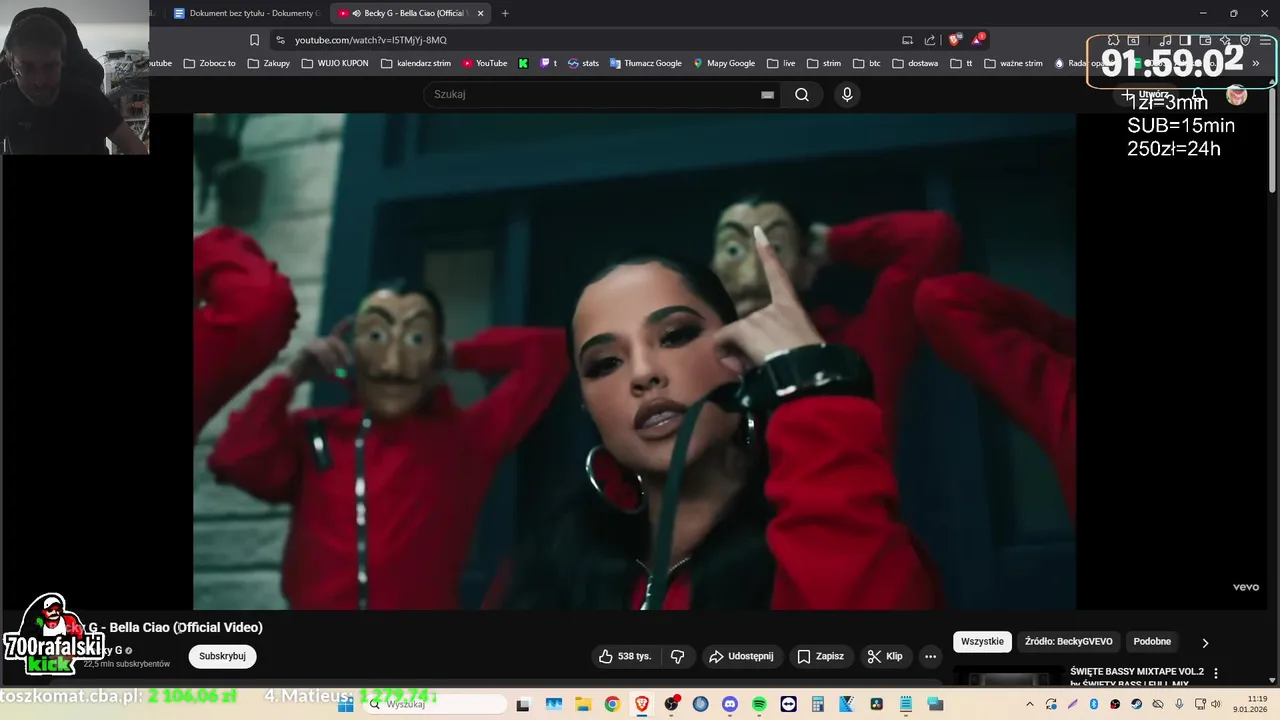Open the btc bookmark folder
This screenshot has height=720, width=1280.
pyautogui.click(x=867, y=63)
